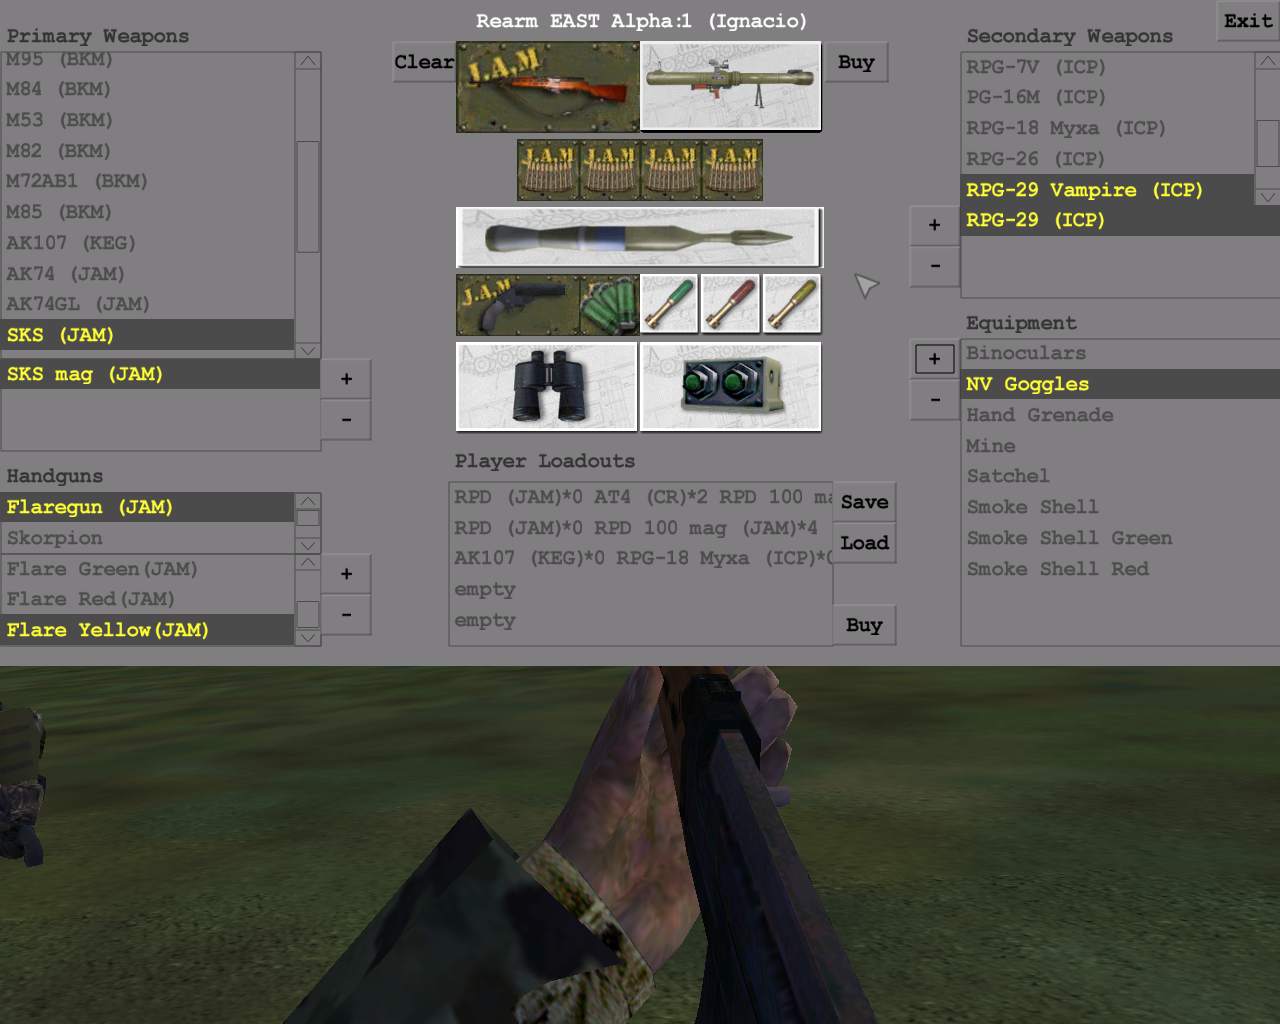Add equipment with plus button
1280x1024 pixels.
[934, 359]
